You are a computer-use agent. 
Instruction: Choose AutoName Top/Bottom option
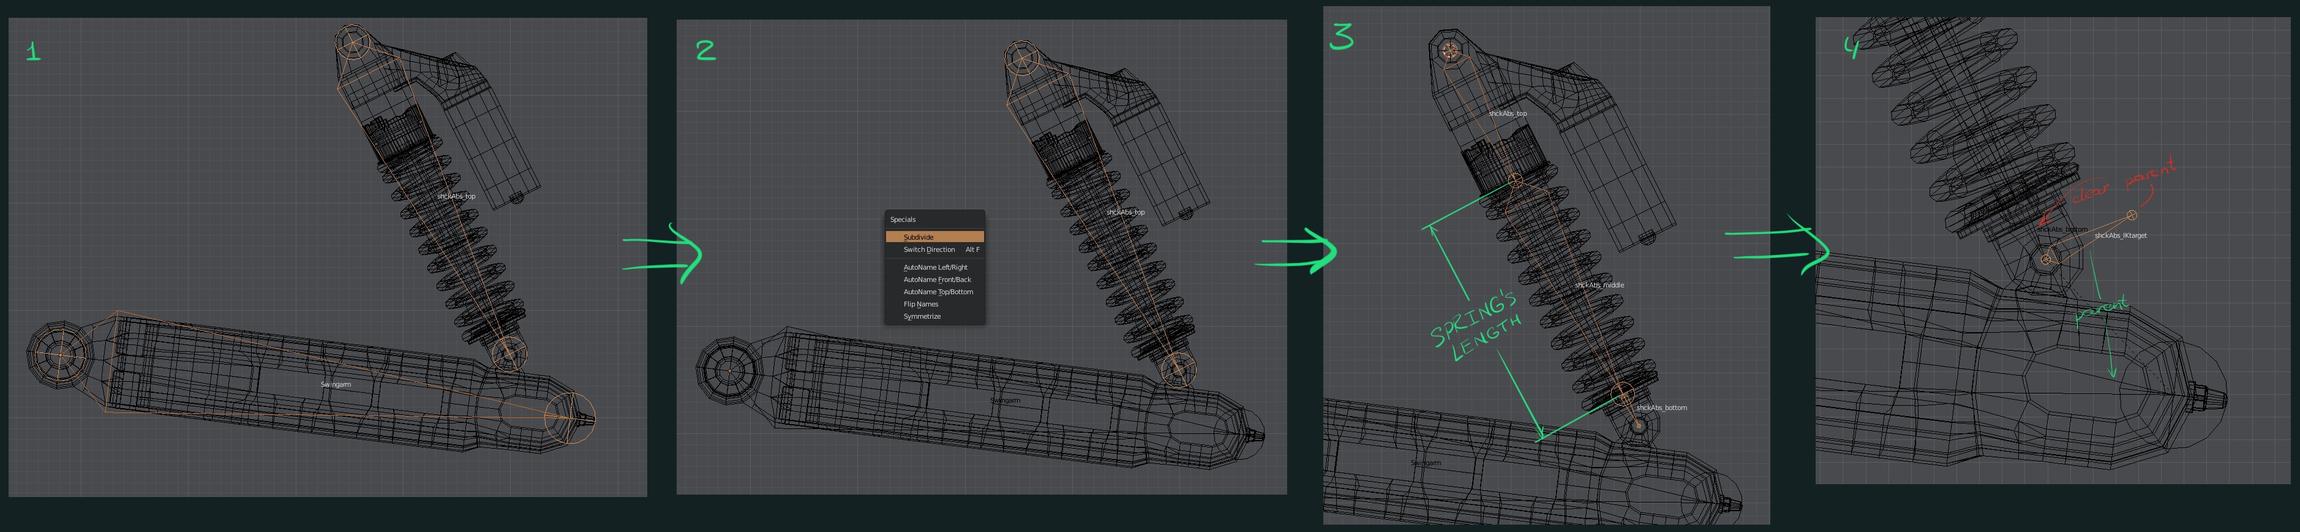(934, 291)
